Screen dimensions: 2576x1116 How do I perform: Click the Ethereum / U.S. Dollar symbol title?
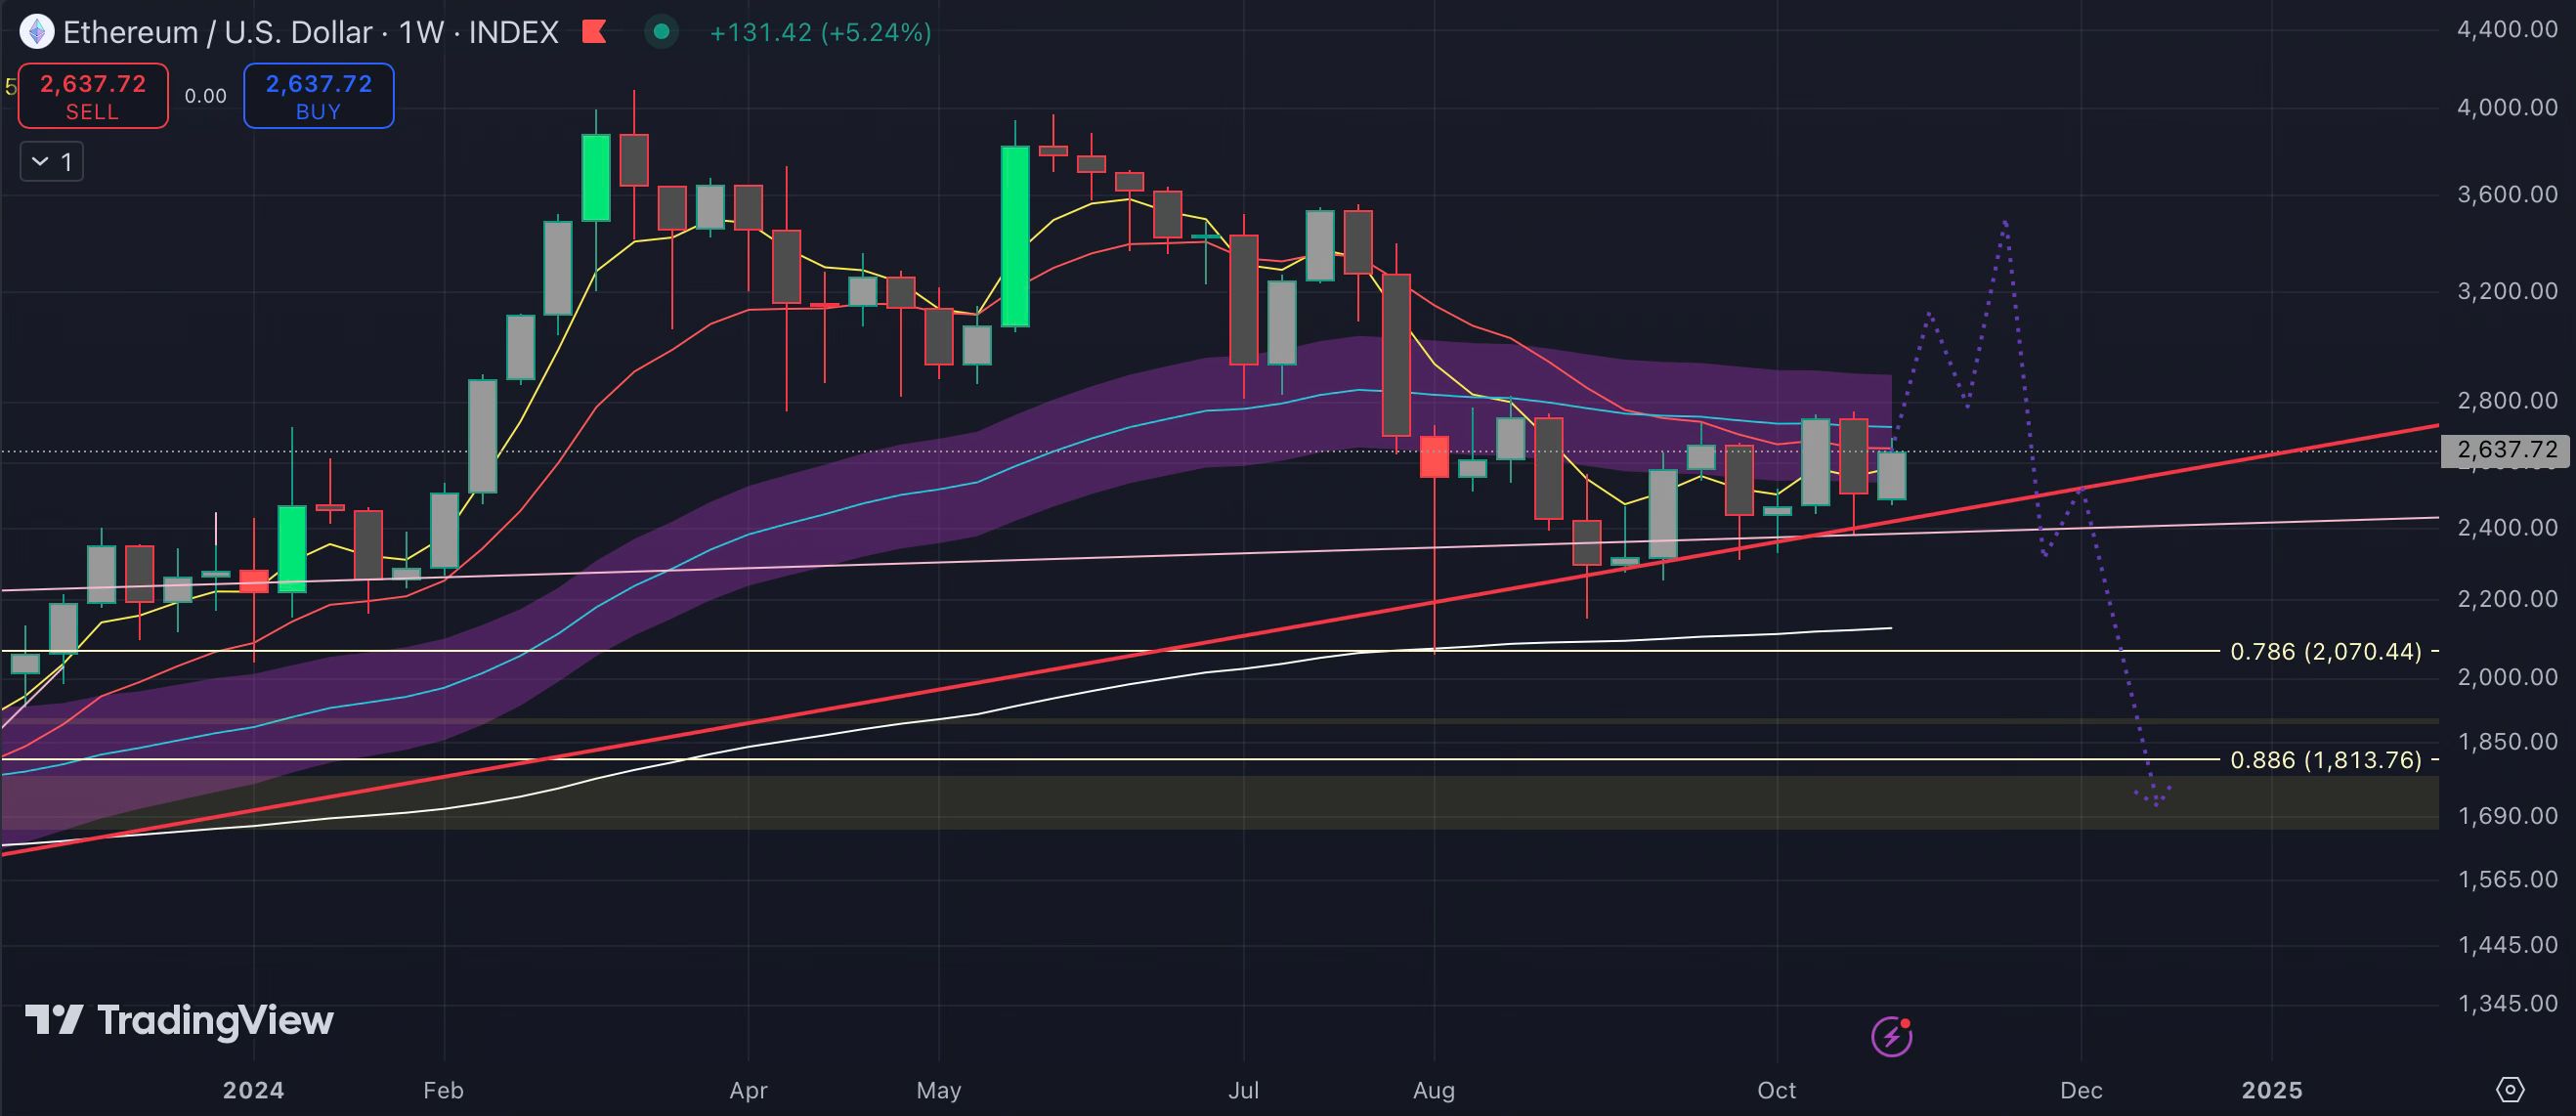pos(217,32)
